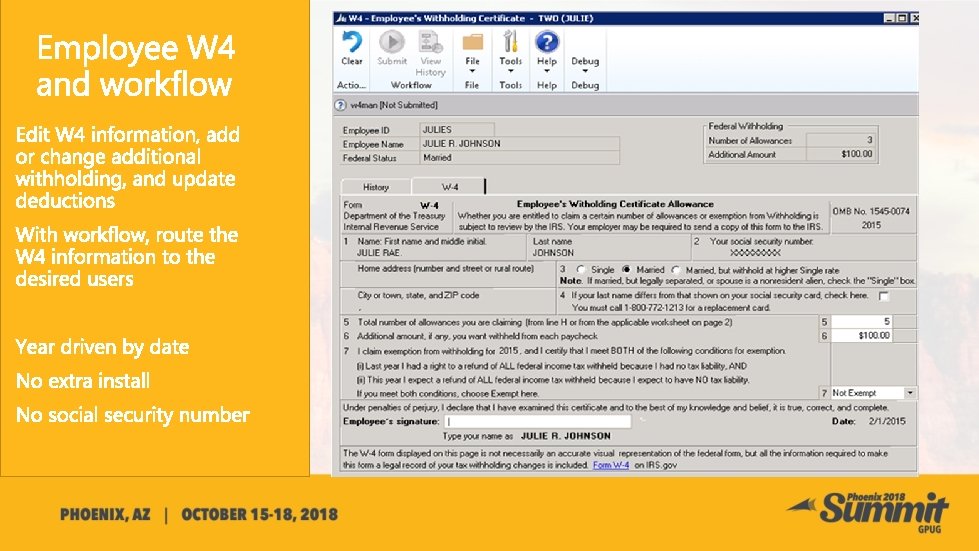The height and width of the screenshot is (551, 979).
Task: Click the W4 window title bar icon
Action: pos(341,18)
